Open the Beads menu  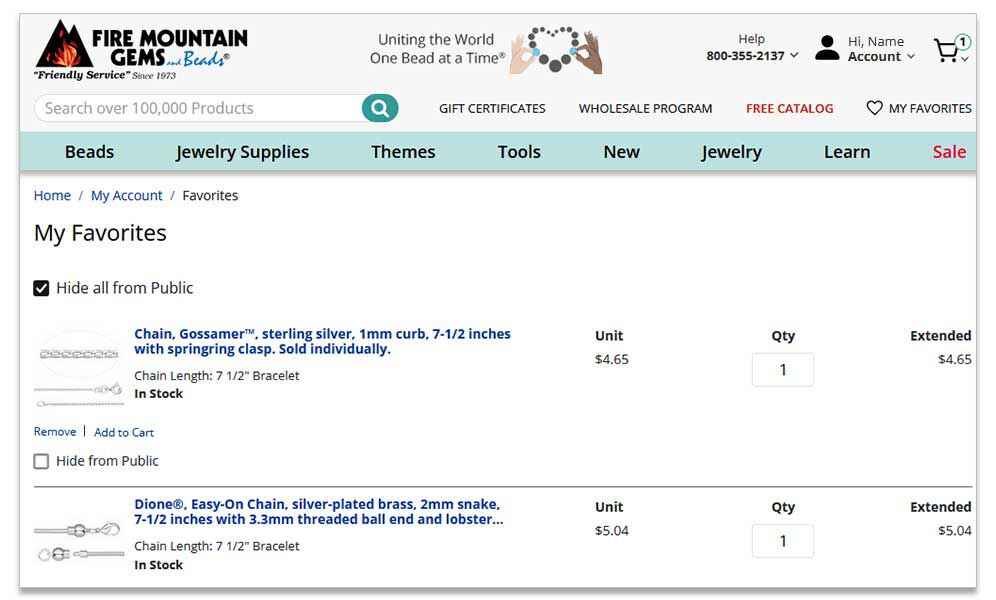90,152
